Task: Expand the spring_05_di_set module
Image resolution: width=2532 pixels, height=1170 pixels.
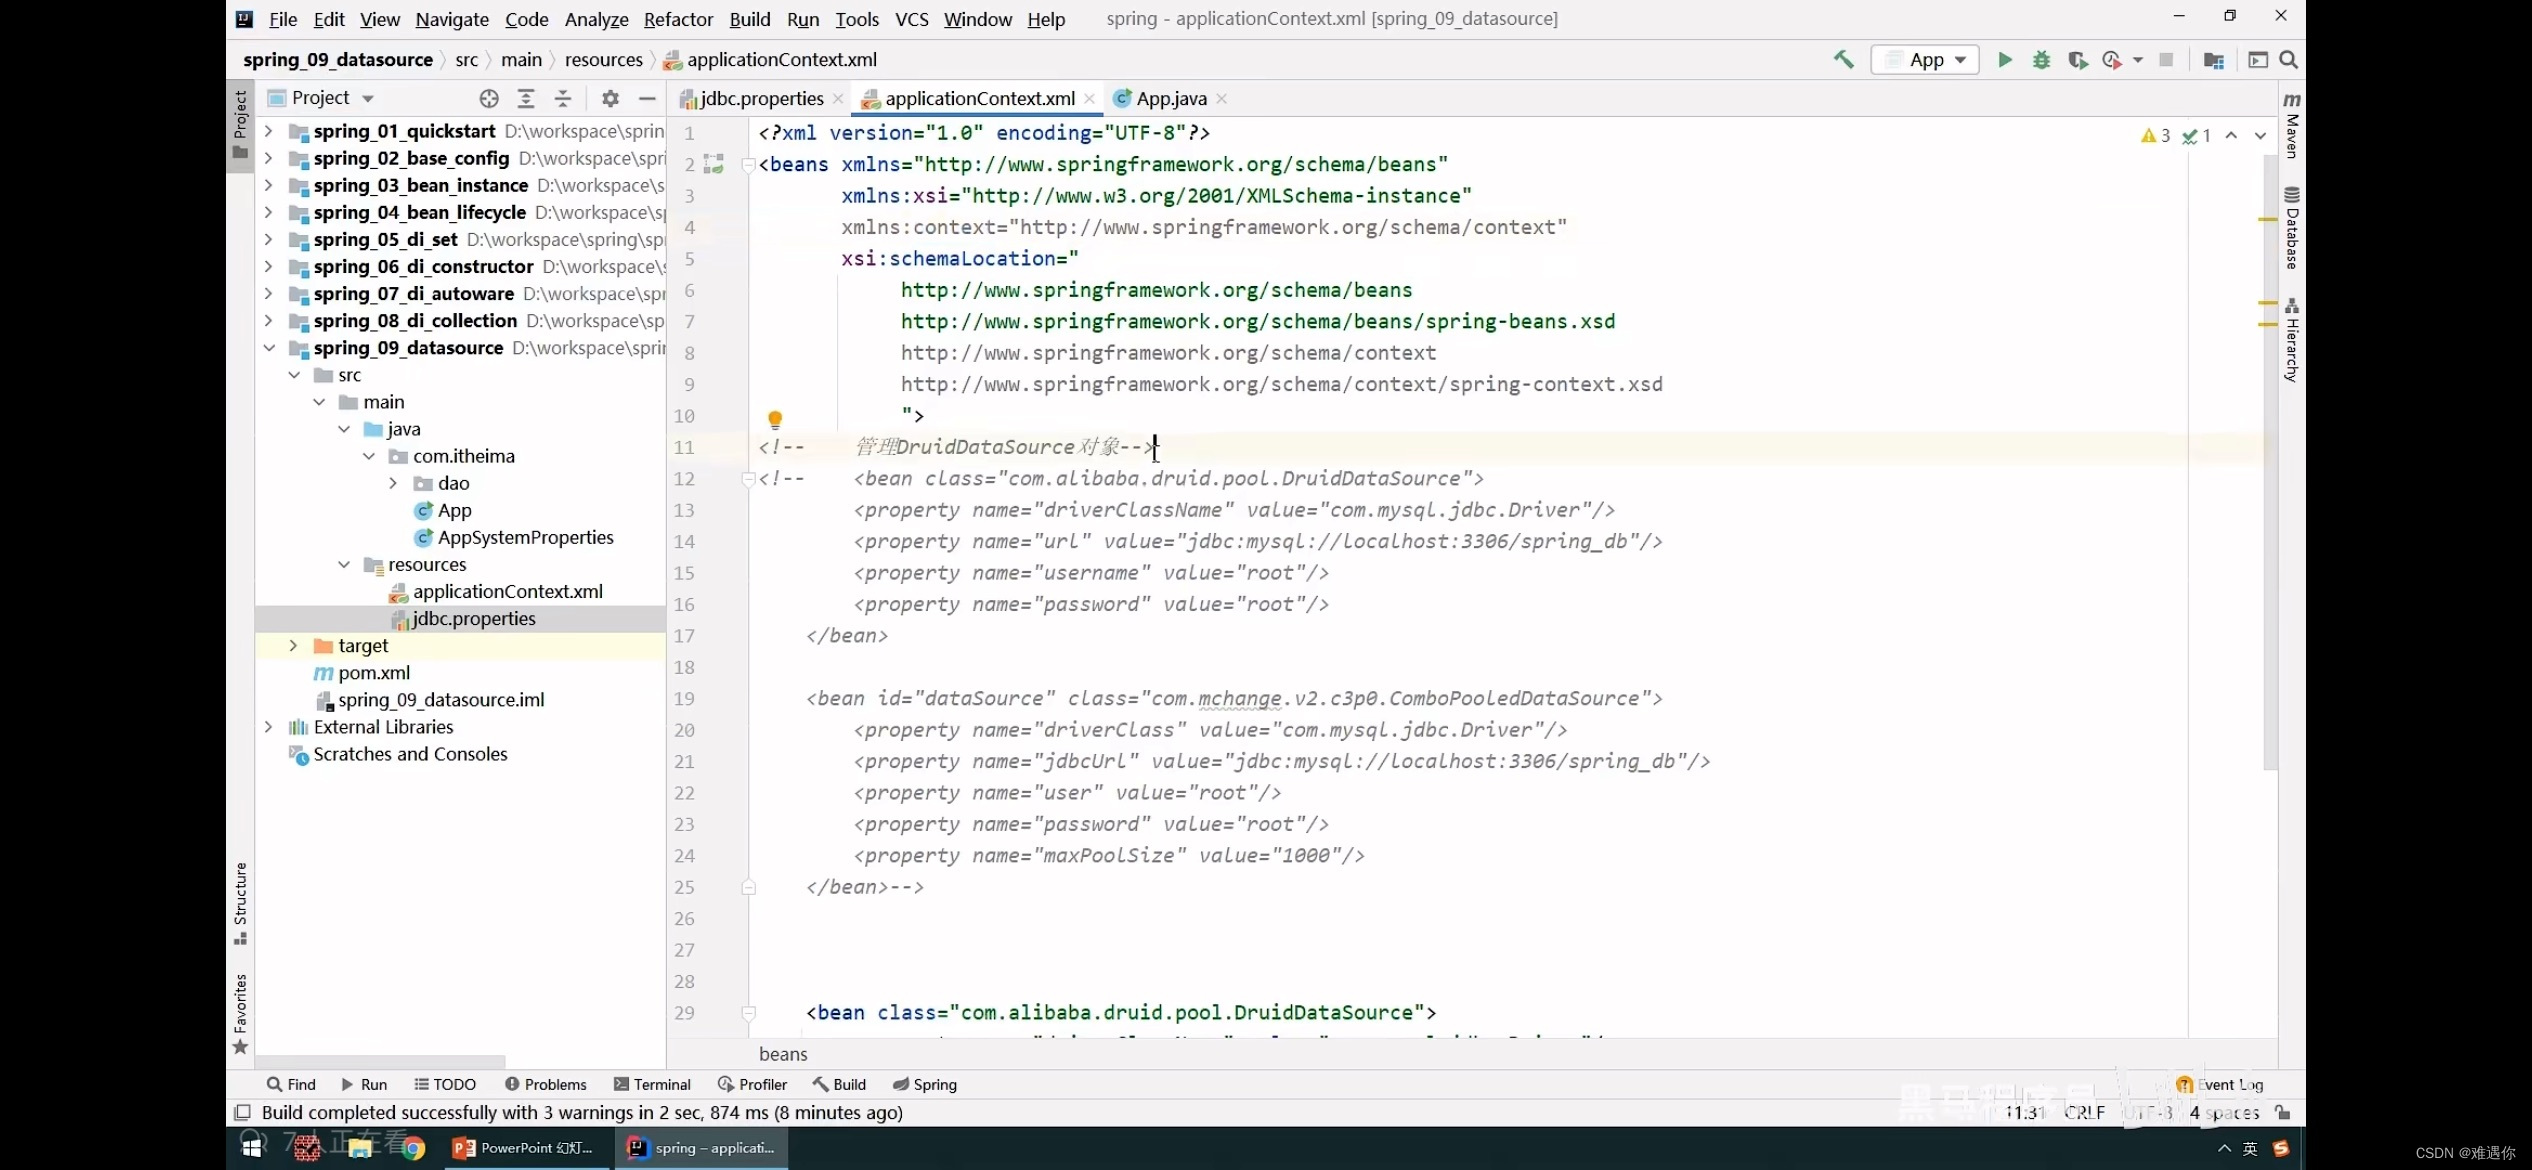Action: click(x=268, y=239)
